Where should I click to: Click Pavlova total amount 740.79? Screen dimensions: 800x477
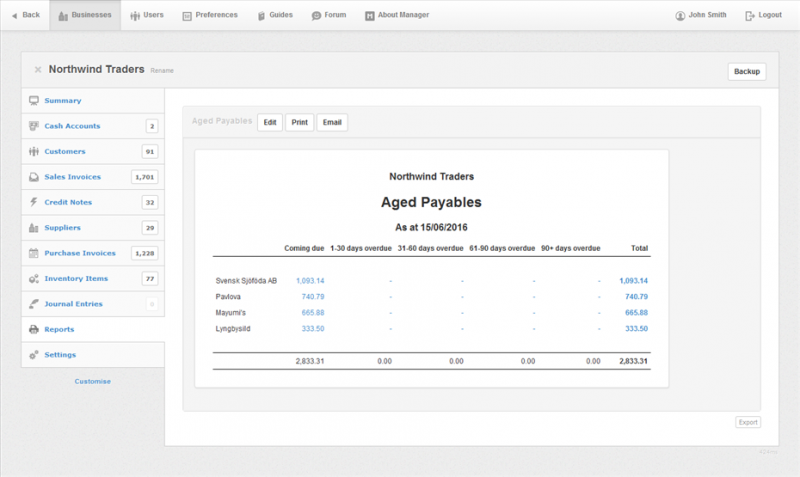(636, 296)
